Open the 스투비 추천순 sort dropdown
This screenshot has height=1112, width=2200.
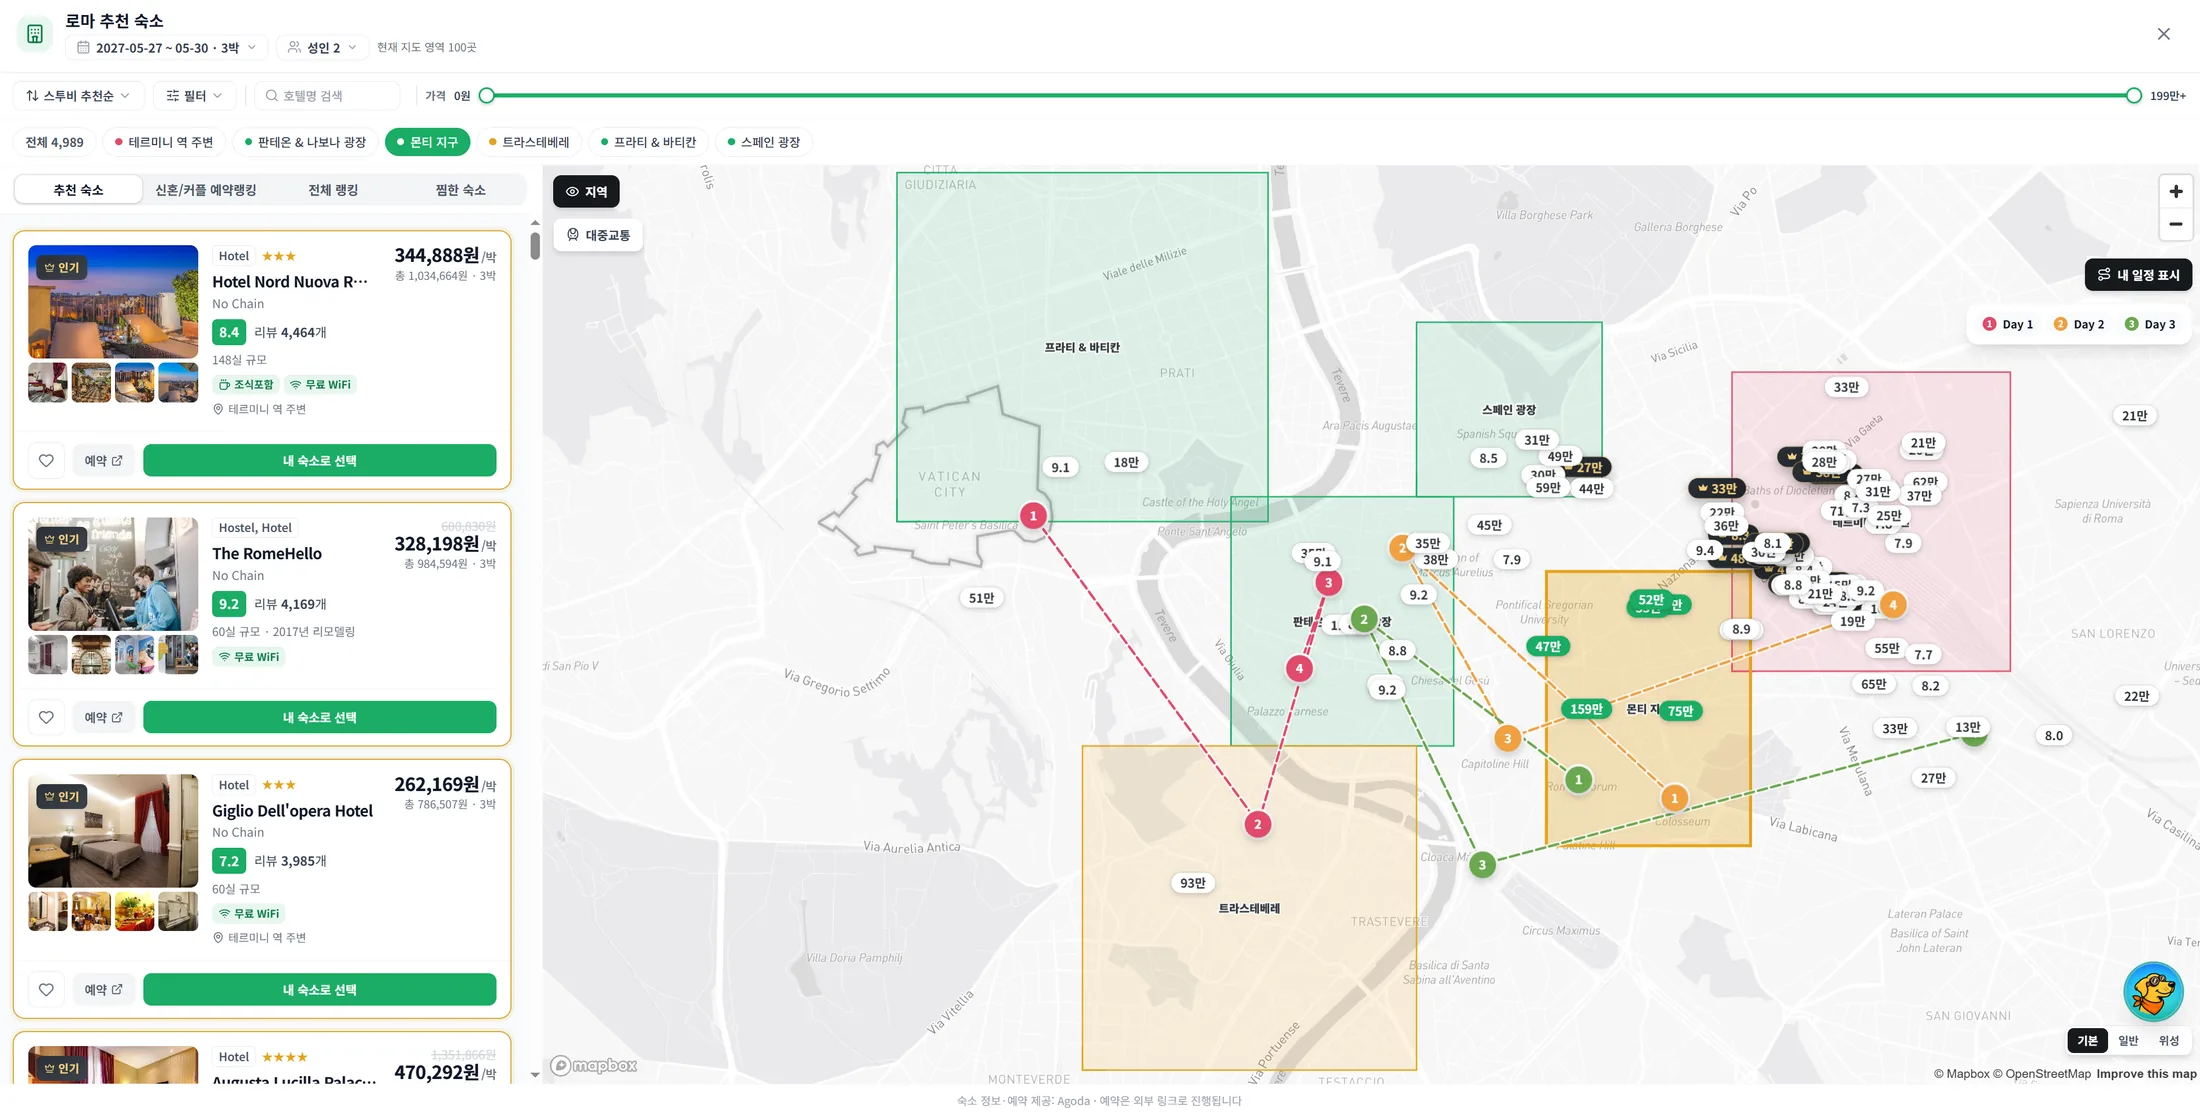(x=78, y=96)
